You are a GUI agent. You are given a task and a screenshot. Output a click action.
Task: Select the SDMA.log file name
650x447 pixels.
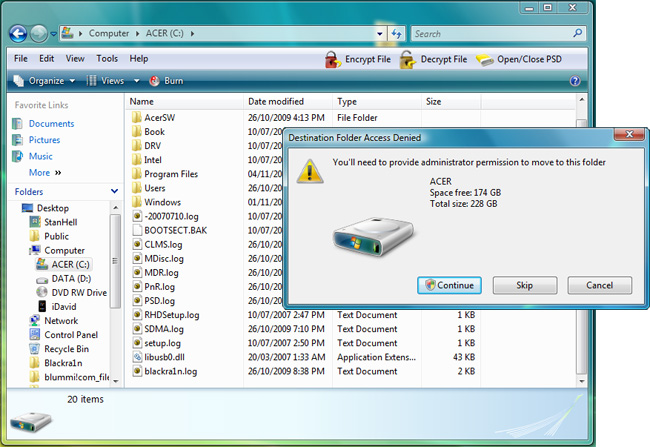click(x=164, y=329)
